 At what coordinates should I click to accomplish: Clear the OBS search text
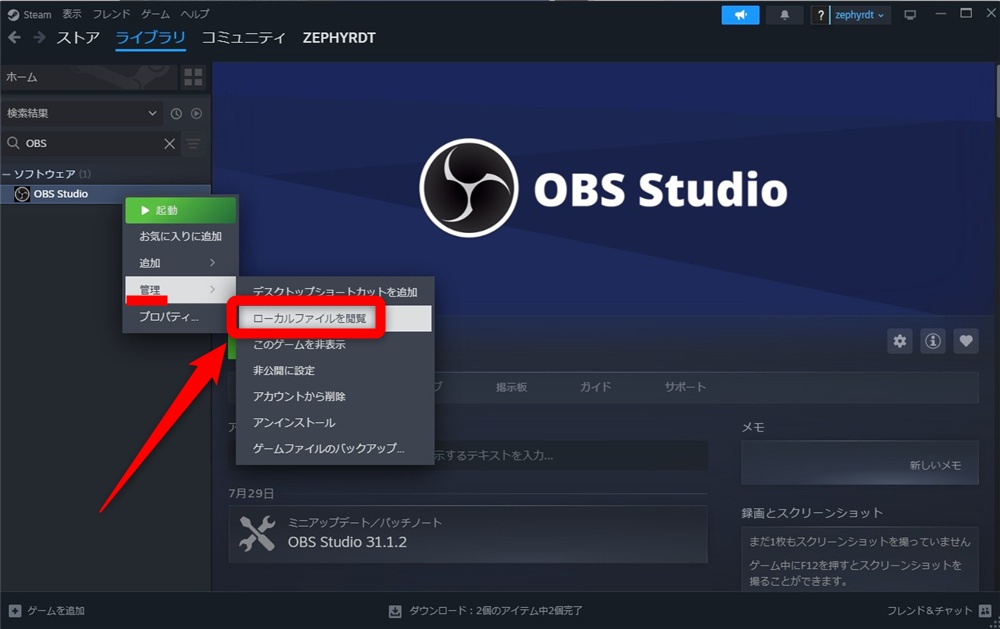169,144
